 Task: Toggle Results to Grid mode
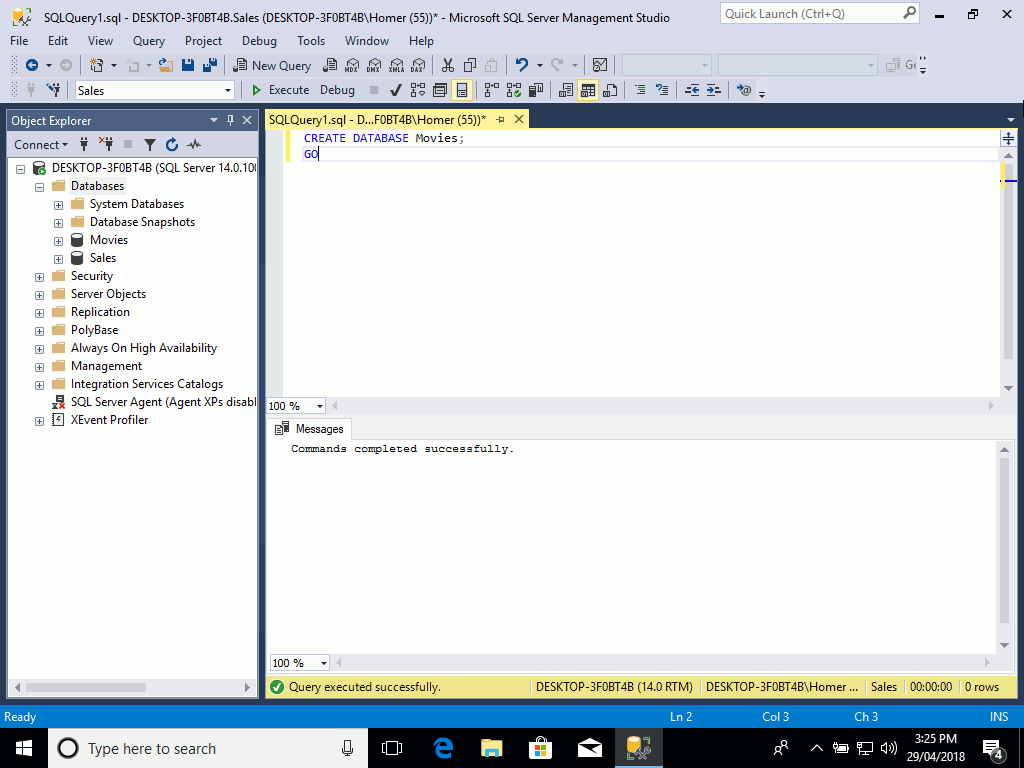[588, 90]
